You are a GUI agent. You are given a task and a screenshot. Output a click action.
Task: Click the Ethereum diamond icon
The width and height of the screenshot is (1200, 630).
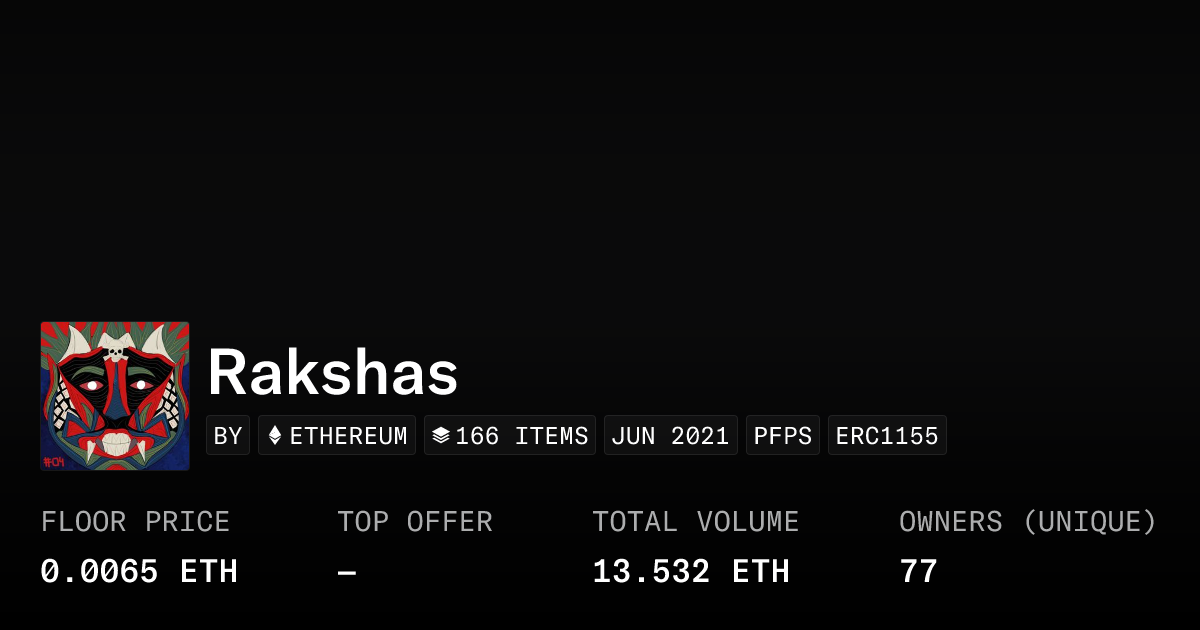[x=275, y=436]
